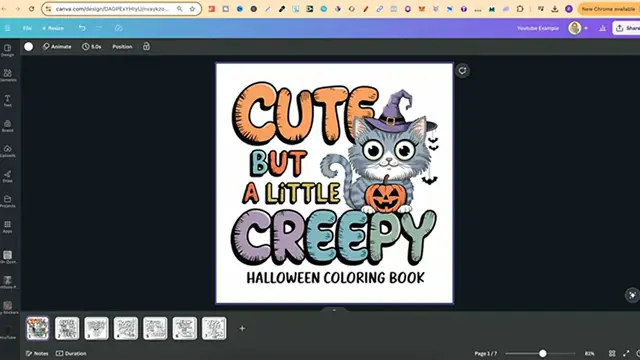The width and height of the screenshot is (640, 360).
Task: Click the New Chrome available button
Action: [608, 9]
